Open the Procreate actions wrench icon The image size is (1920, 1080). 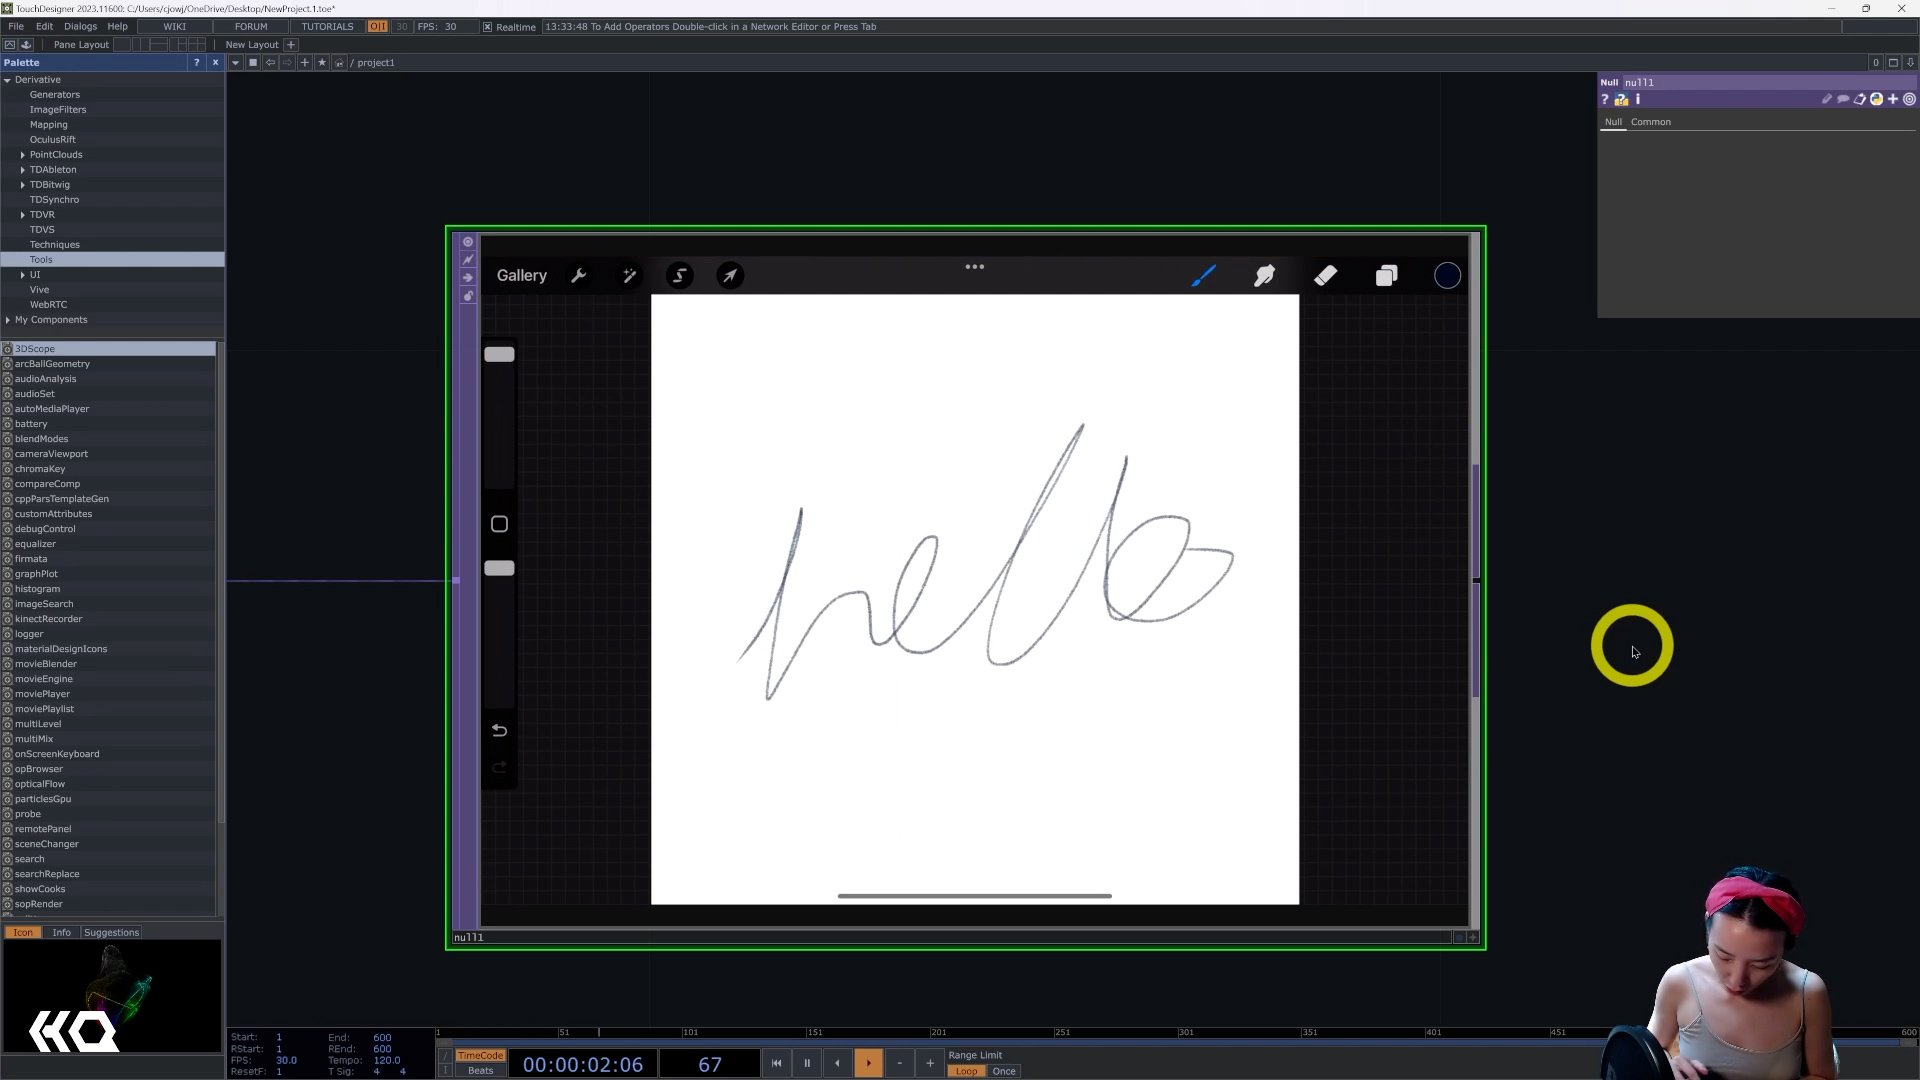click(578, 276)
